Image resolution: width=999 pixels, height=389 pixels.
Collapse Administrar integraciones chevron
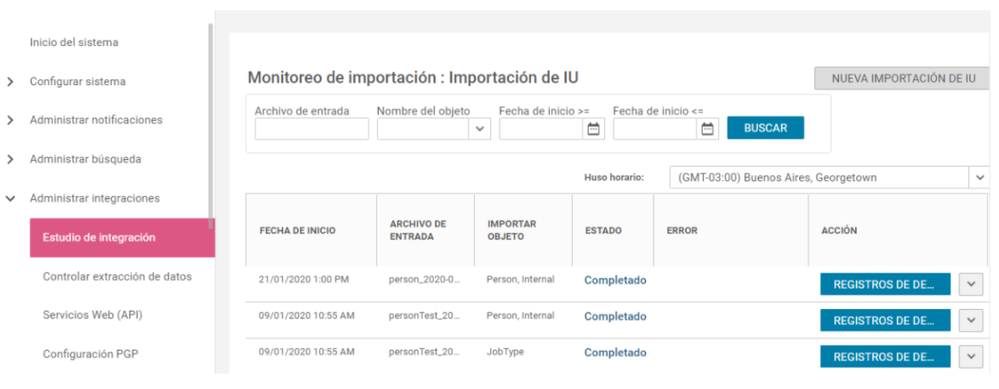10,199
